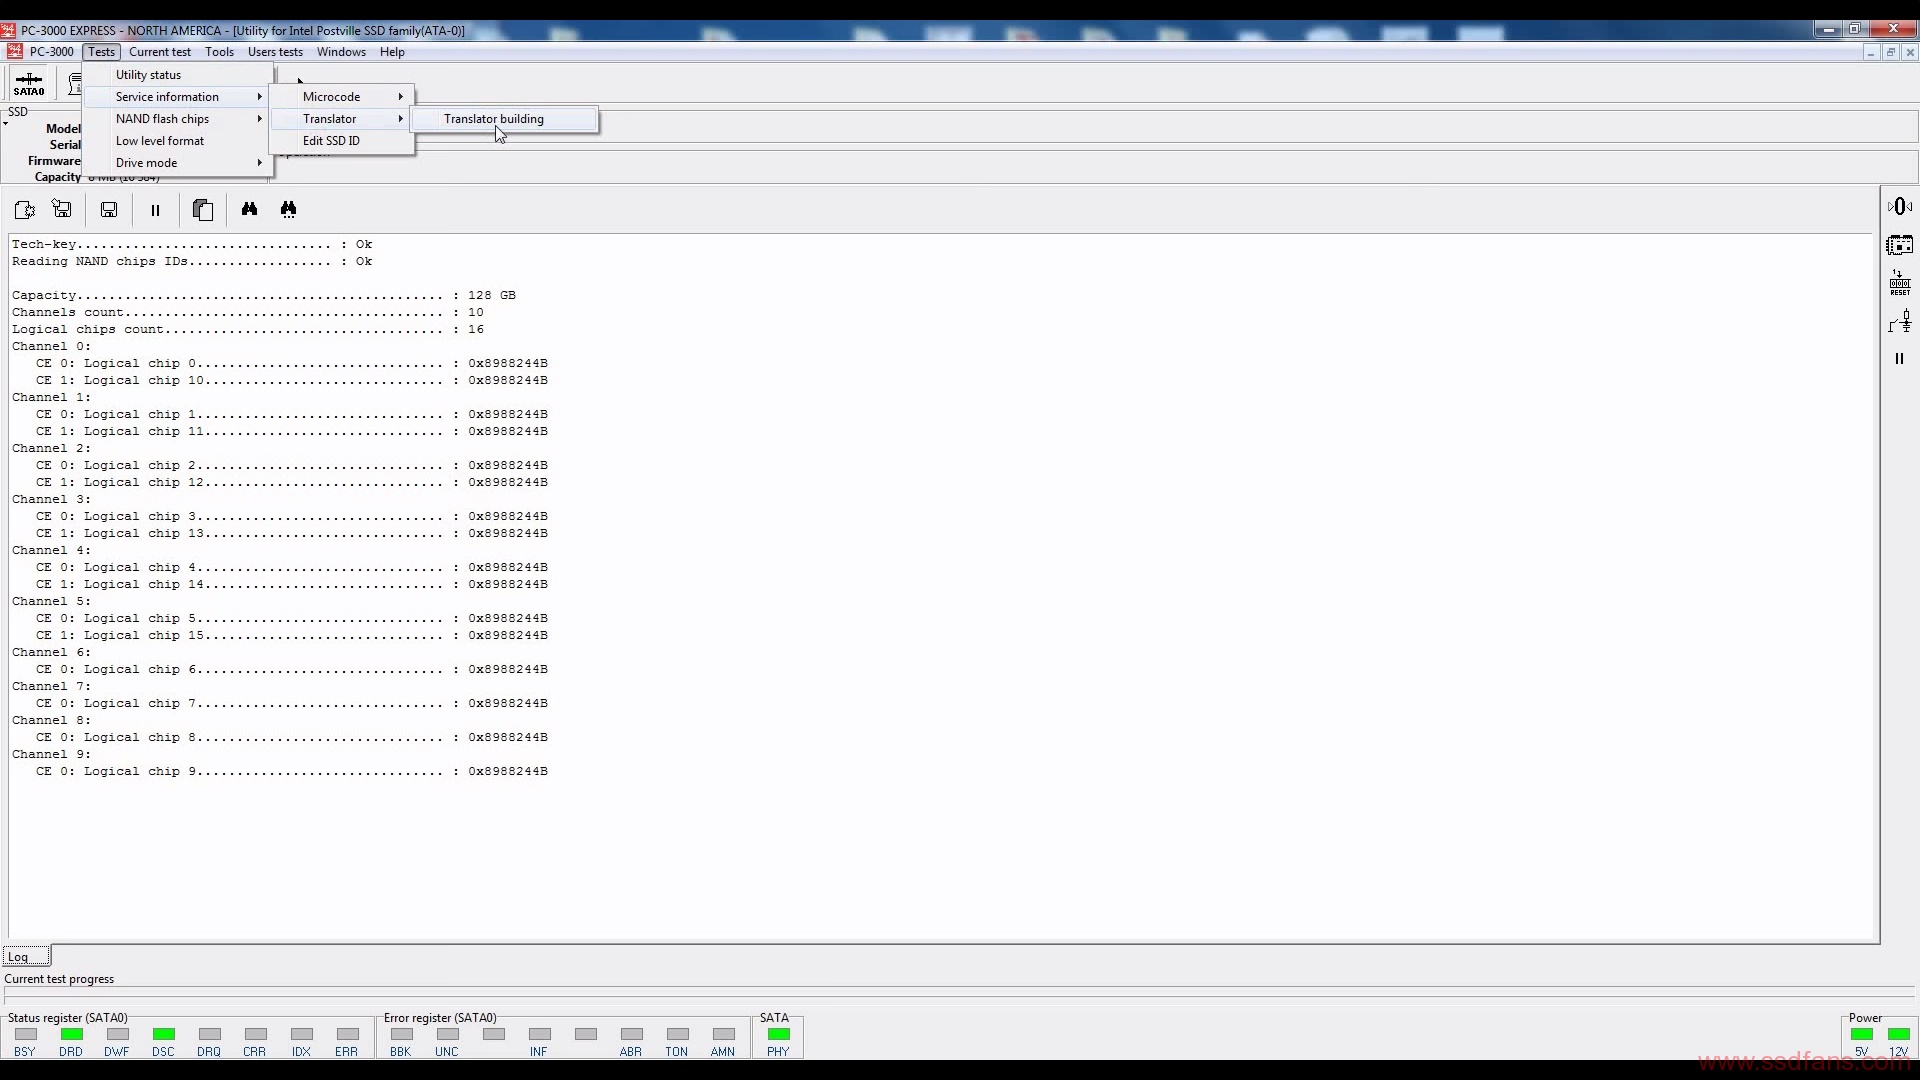Click the power switch circuit icon
Image resolution: width=1920 pixels, height=1080 pixels.
tap(1900, 322)
